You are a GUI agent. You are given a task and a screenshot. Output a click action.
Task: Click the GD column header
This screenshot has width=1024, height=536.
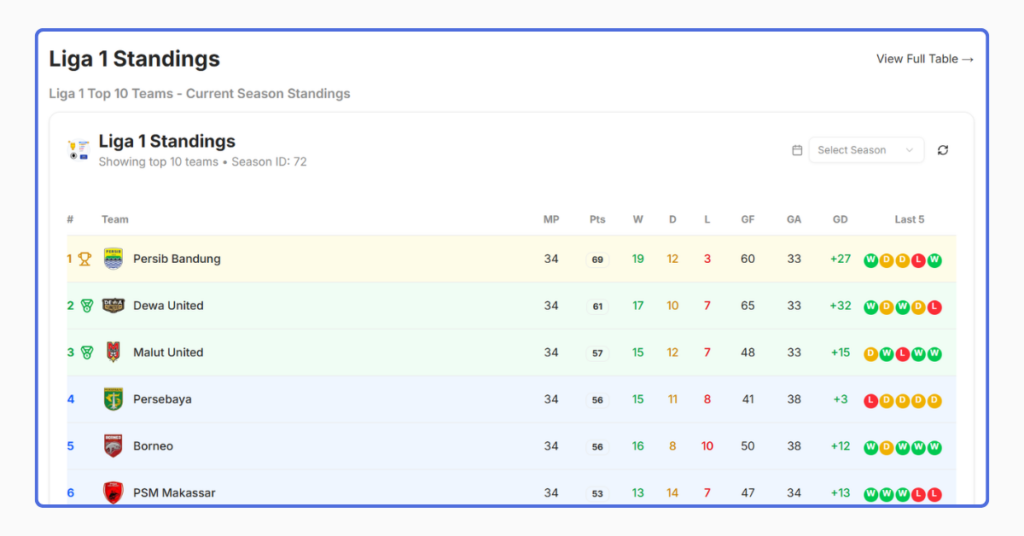point(840,219)
